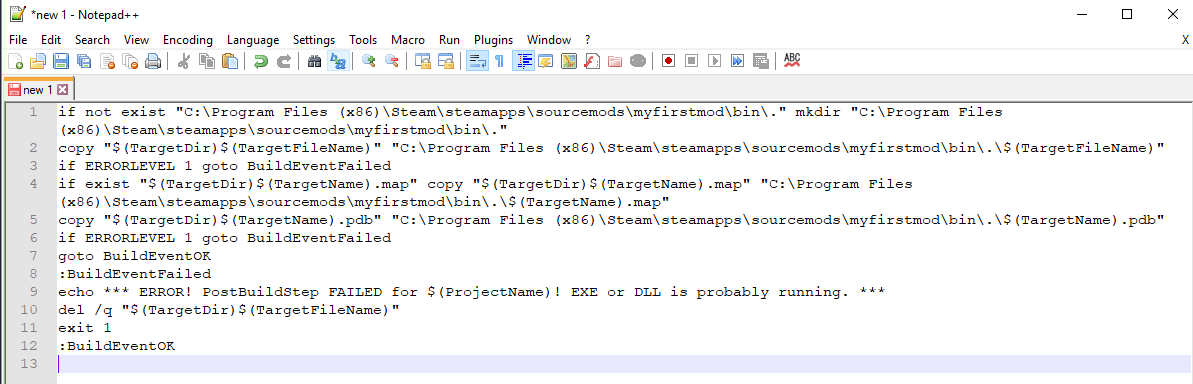Open the Encoding menu

pos(188,40)
